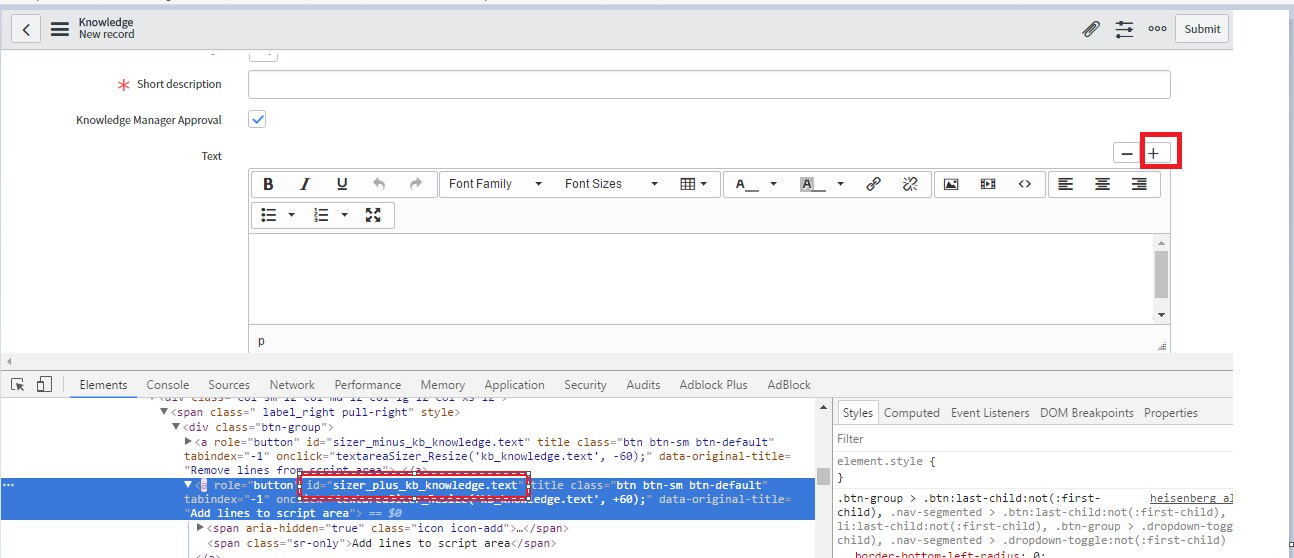This screenshot has width=1294, height=558.
Task: Click into the Short description field
Action: coord(709,84)
